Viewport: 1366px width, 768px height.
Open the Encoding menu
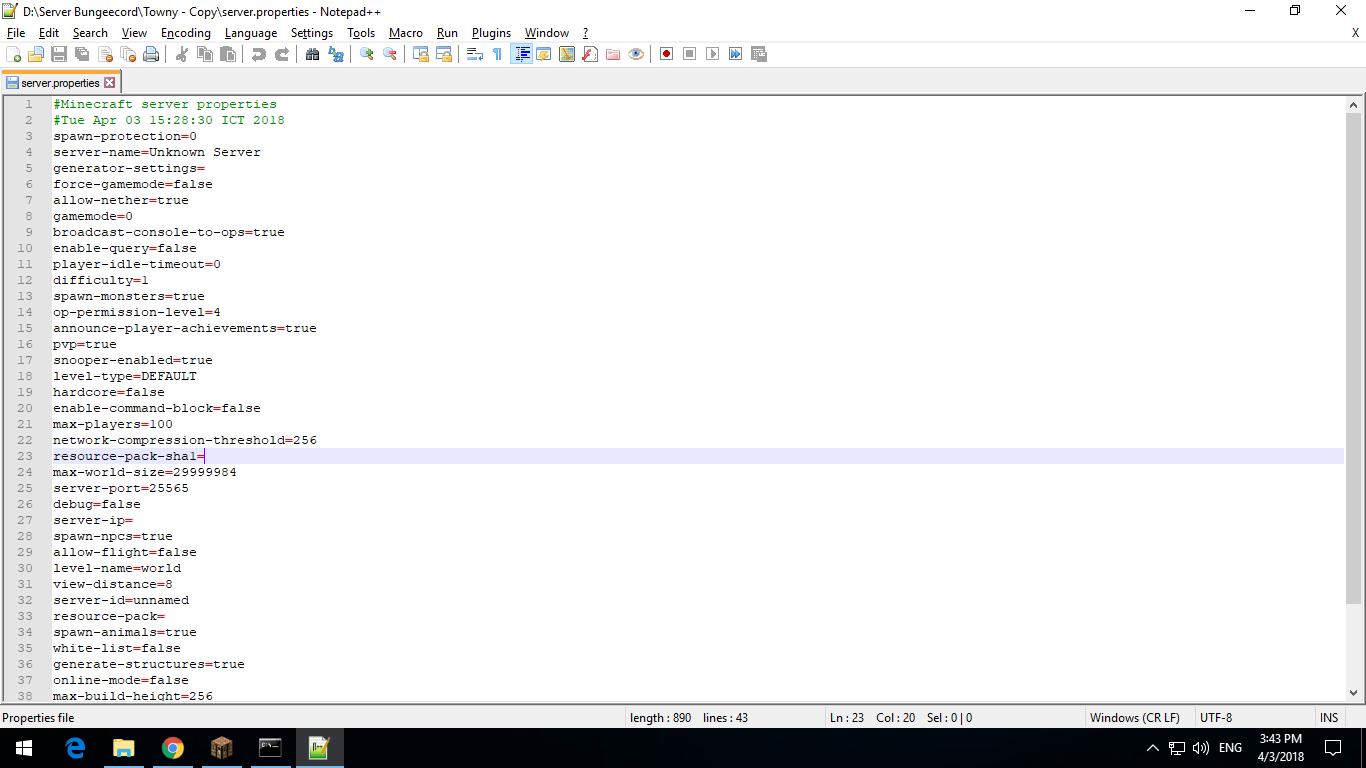coord(186,33)
